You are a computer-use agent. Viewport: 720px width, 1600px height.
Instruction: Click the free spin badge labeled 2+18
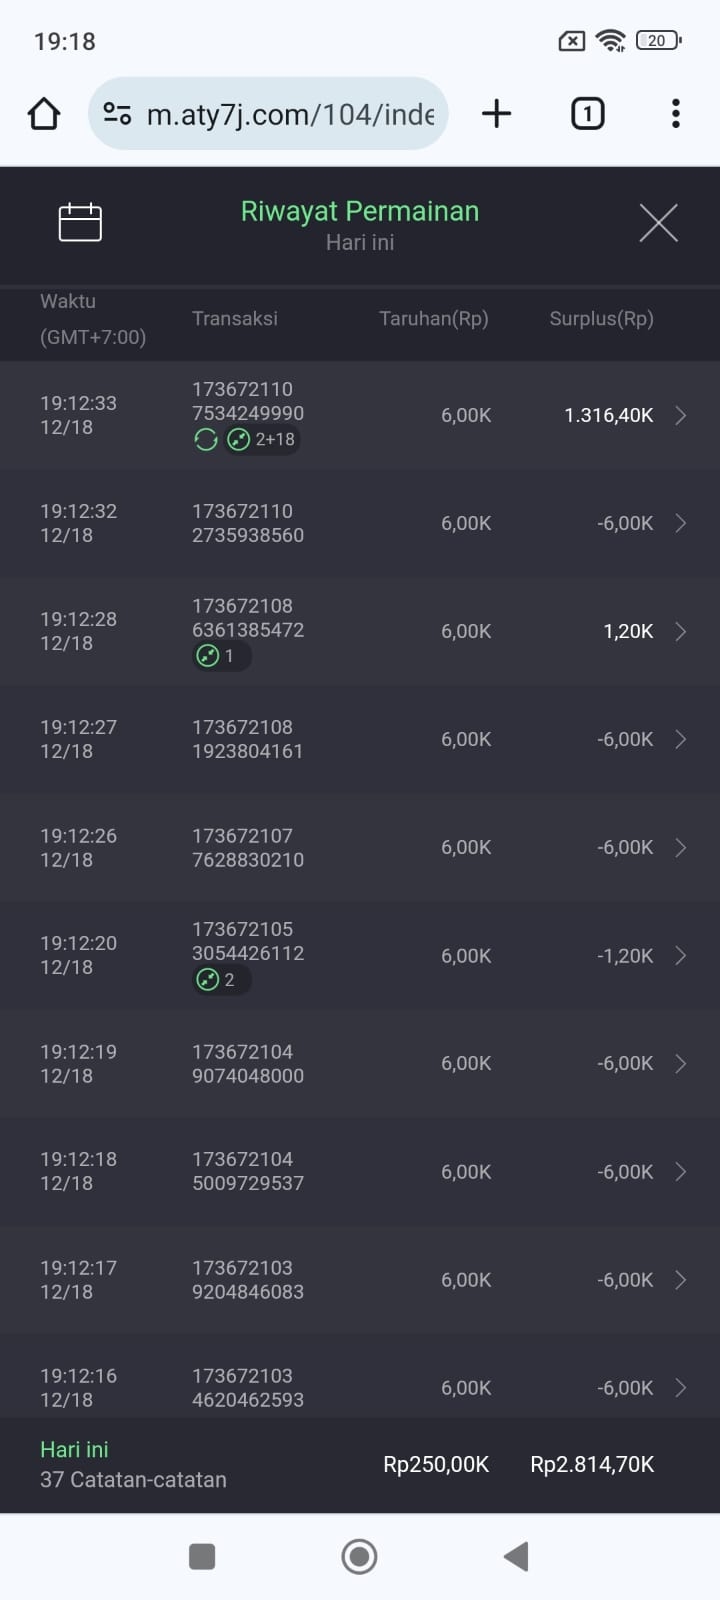pyautogui.click(x=262, y=440)
